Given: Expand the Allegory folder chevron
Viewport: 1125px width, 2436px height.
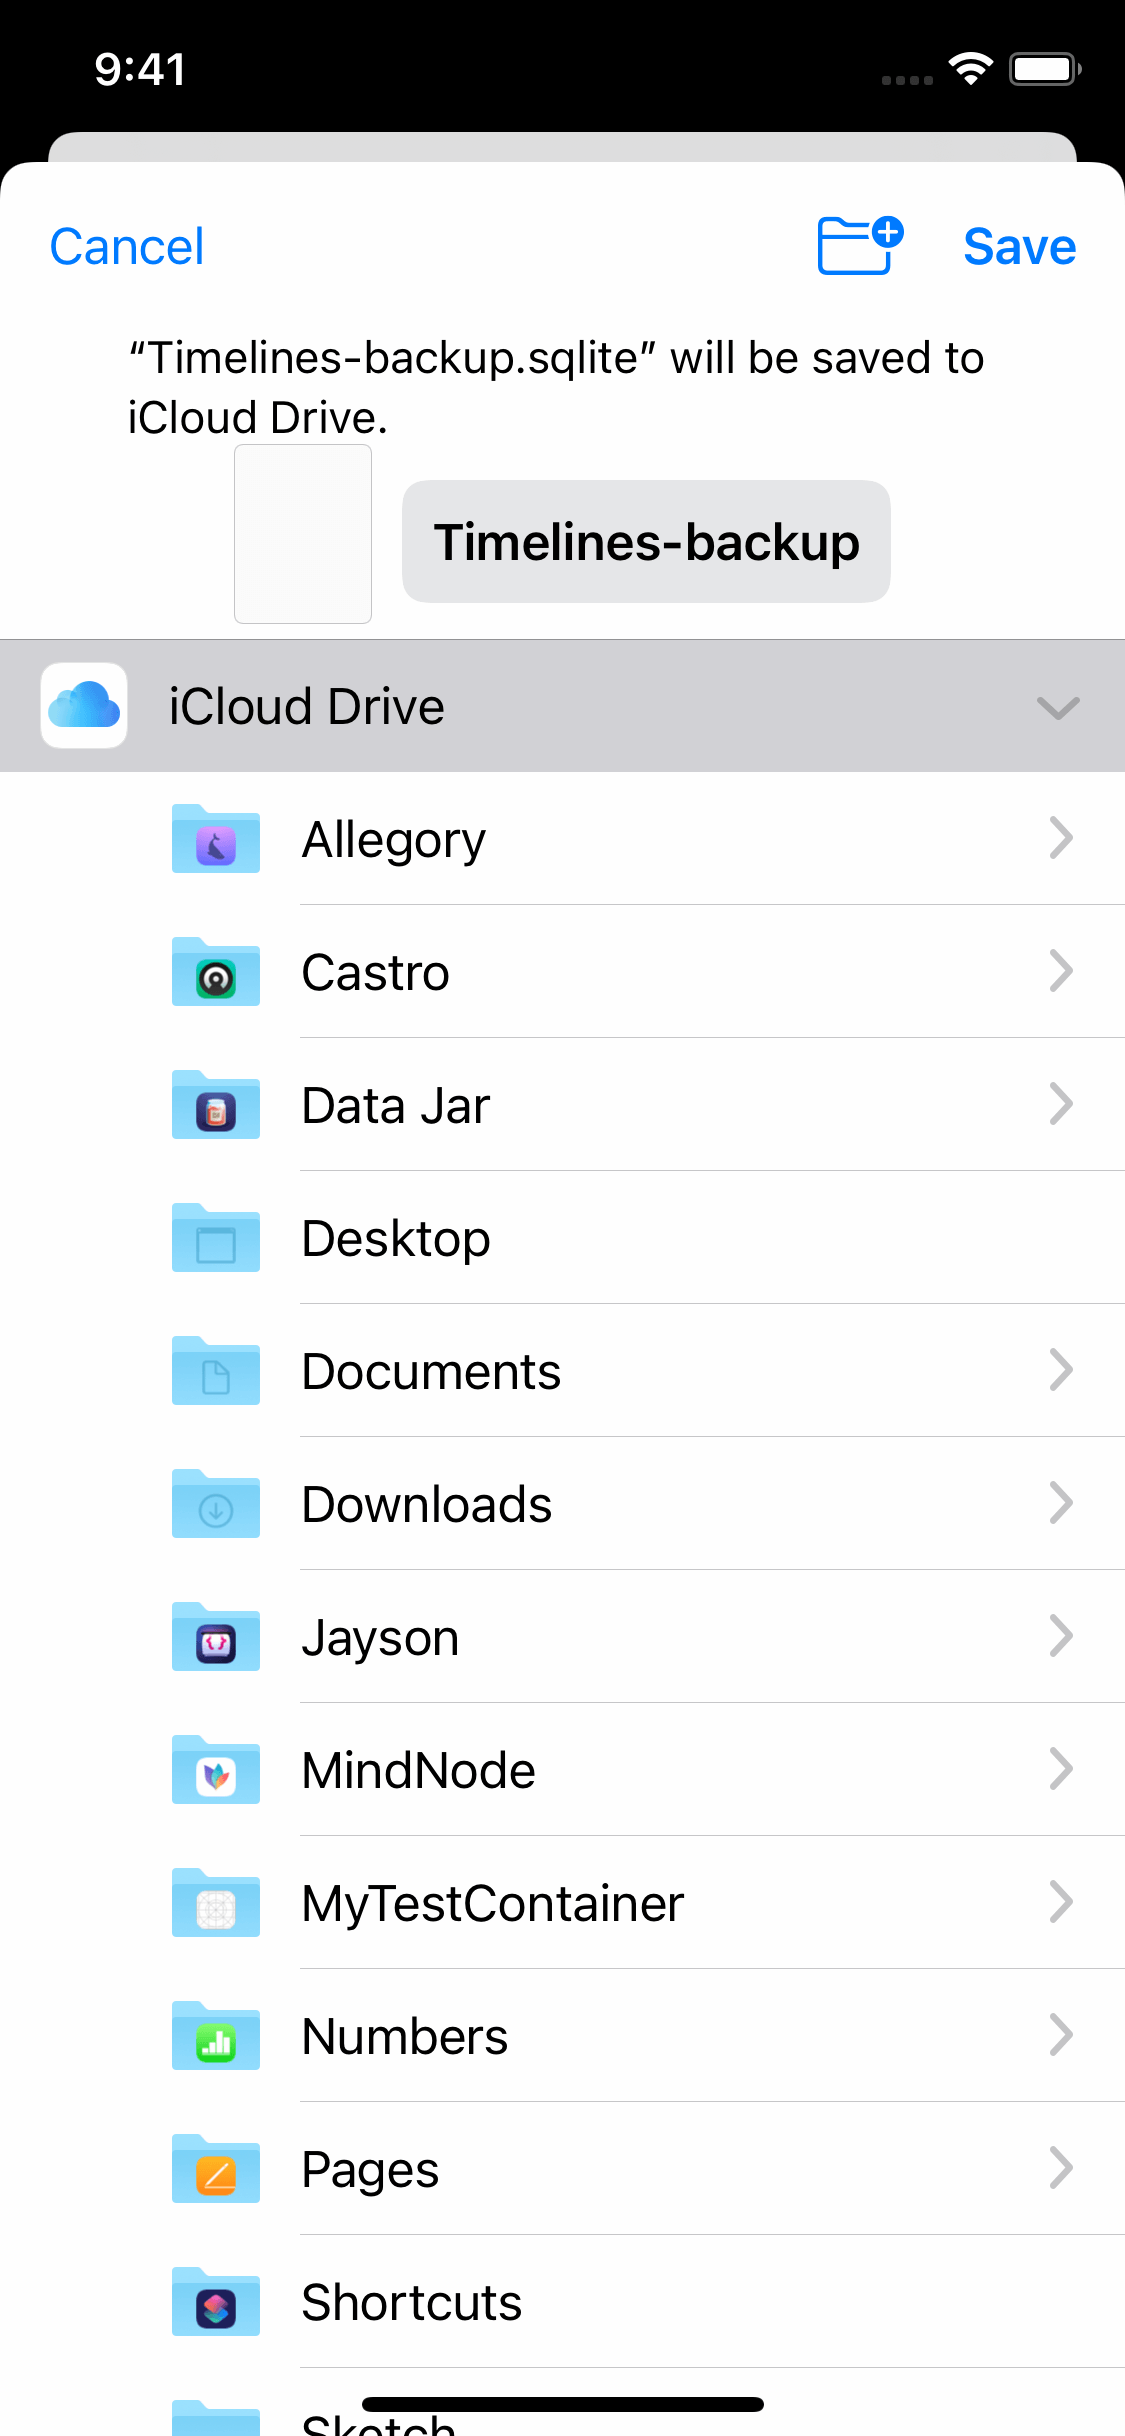Looking at the screenshot, I should (1061, 838).
